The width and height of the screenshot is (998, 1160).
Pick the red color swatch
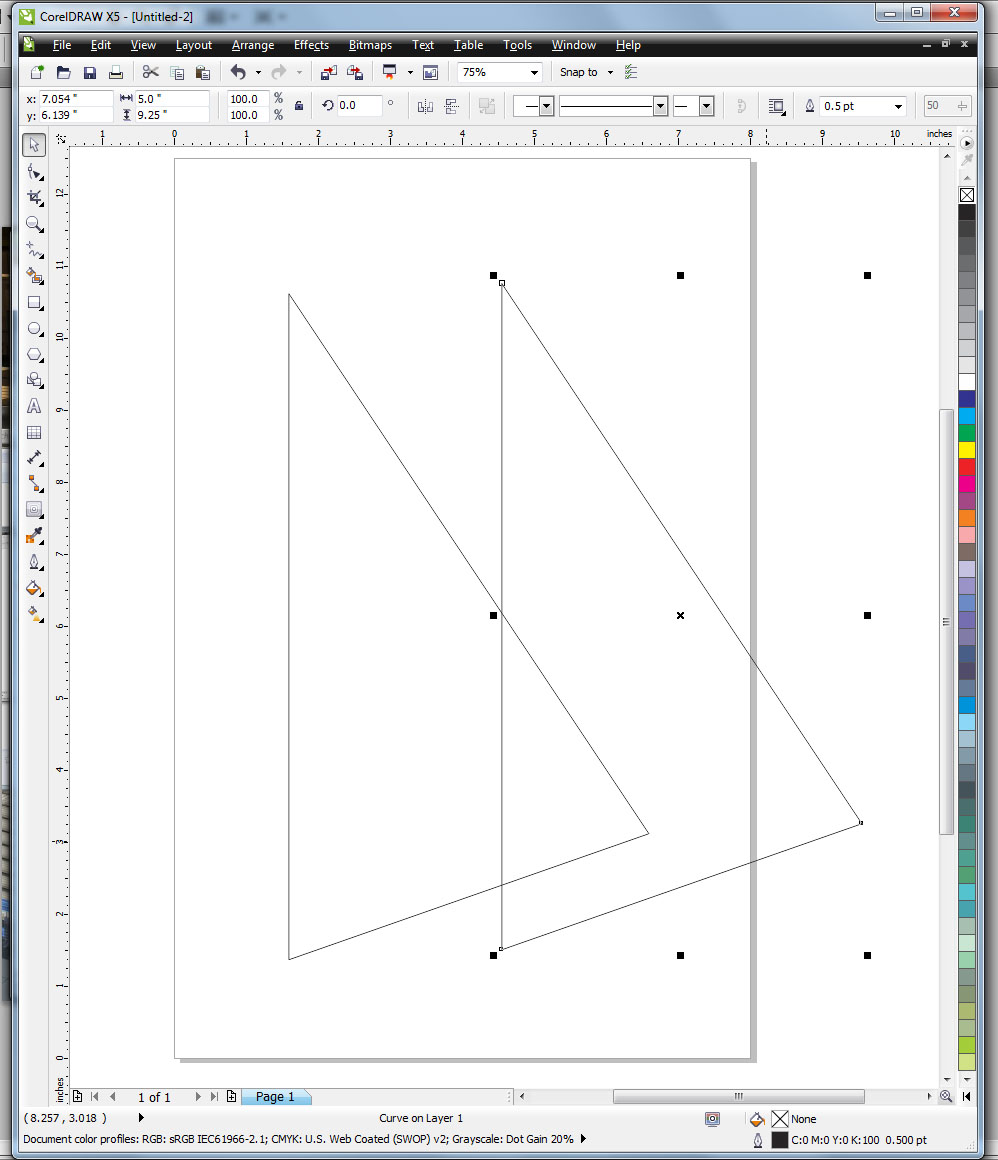click(967, 467)
